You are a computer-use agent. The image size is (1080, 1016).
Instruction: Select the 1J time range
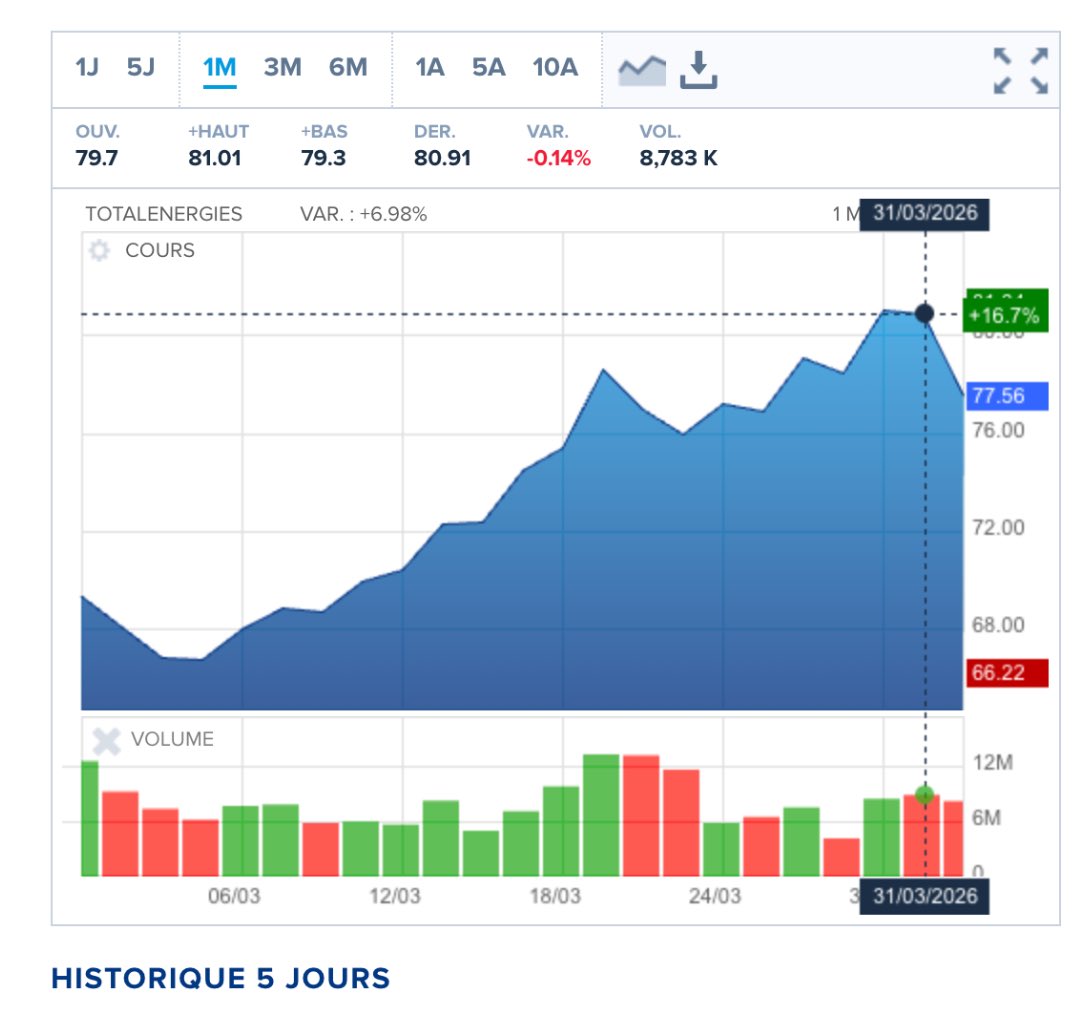click(x=87, y=68)
